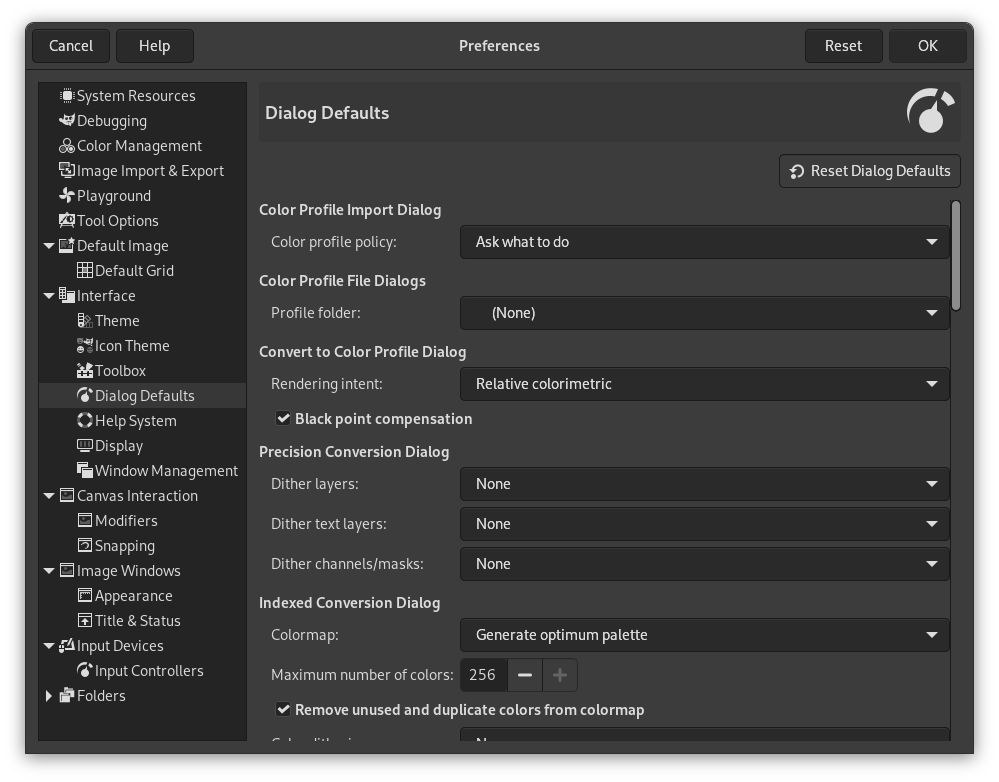Disable Black point compensation
This screenshot has height=782, width=999.
pos(283,418)
